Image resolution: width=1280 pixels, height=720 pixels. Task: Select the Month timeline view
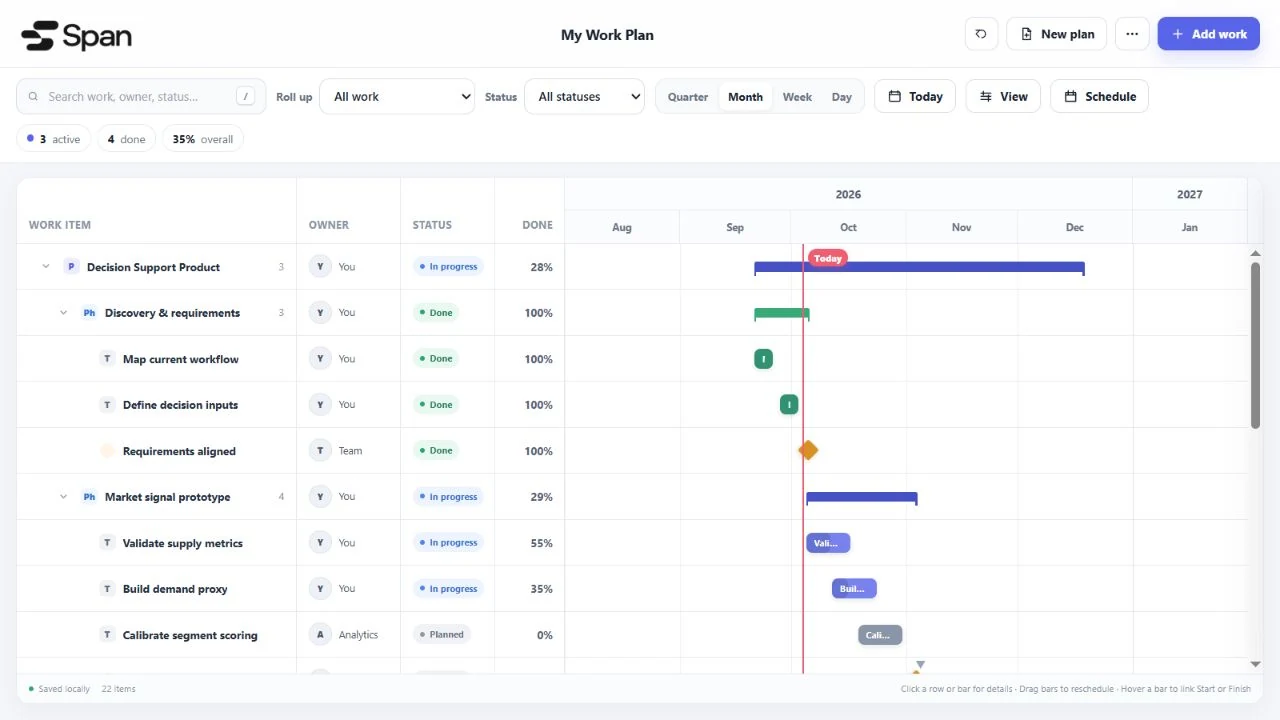[x=745, y=97]
